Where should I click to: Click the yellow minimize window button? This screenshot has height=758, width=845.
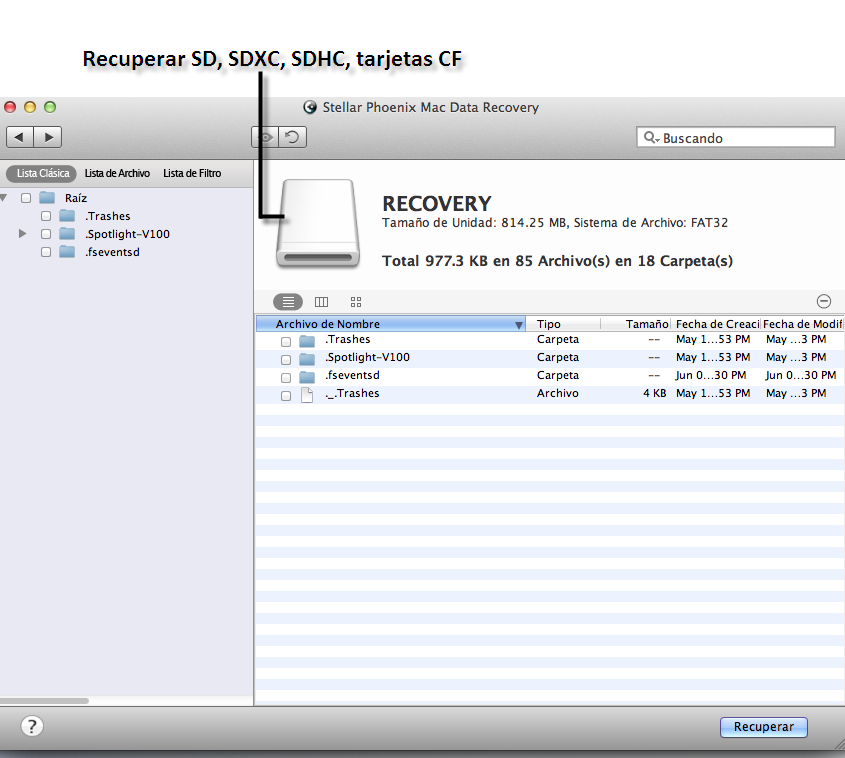tap(30, 107)
